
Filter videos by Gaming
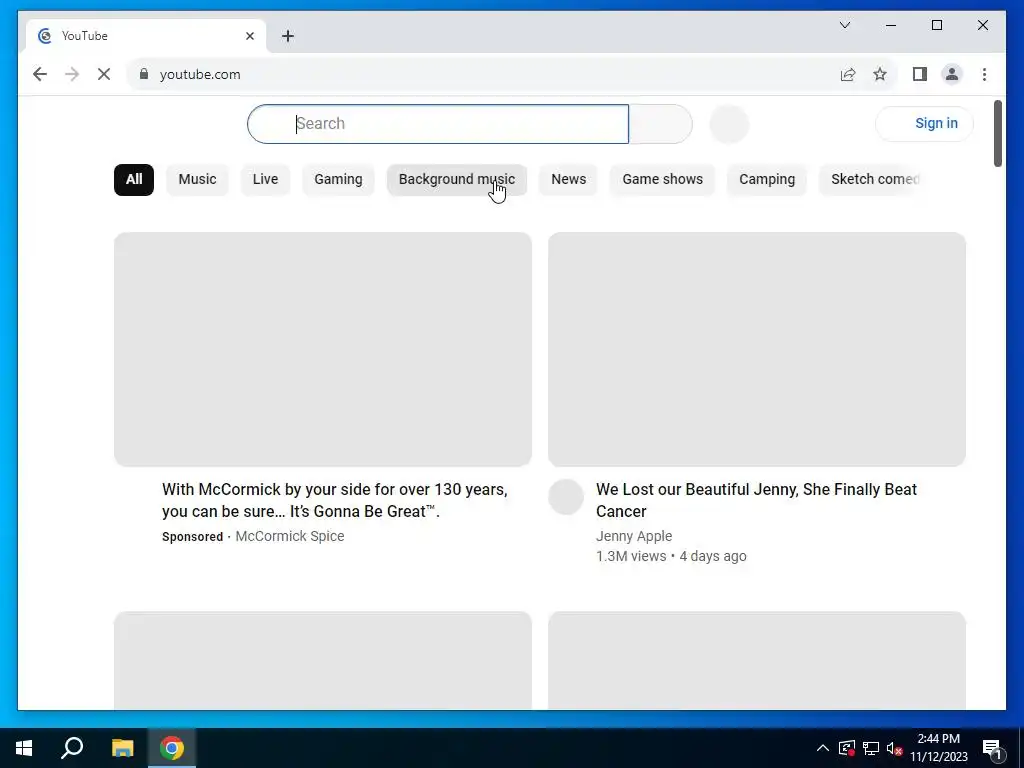pos(338,180)
